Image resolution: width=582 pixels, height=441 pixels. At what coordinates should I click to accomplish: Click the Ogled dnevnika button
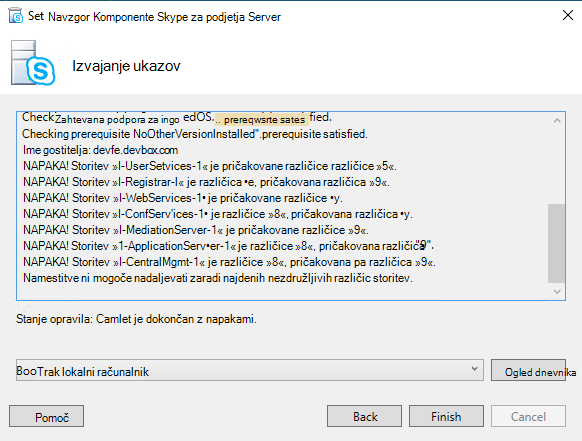(x=528, y=370)
